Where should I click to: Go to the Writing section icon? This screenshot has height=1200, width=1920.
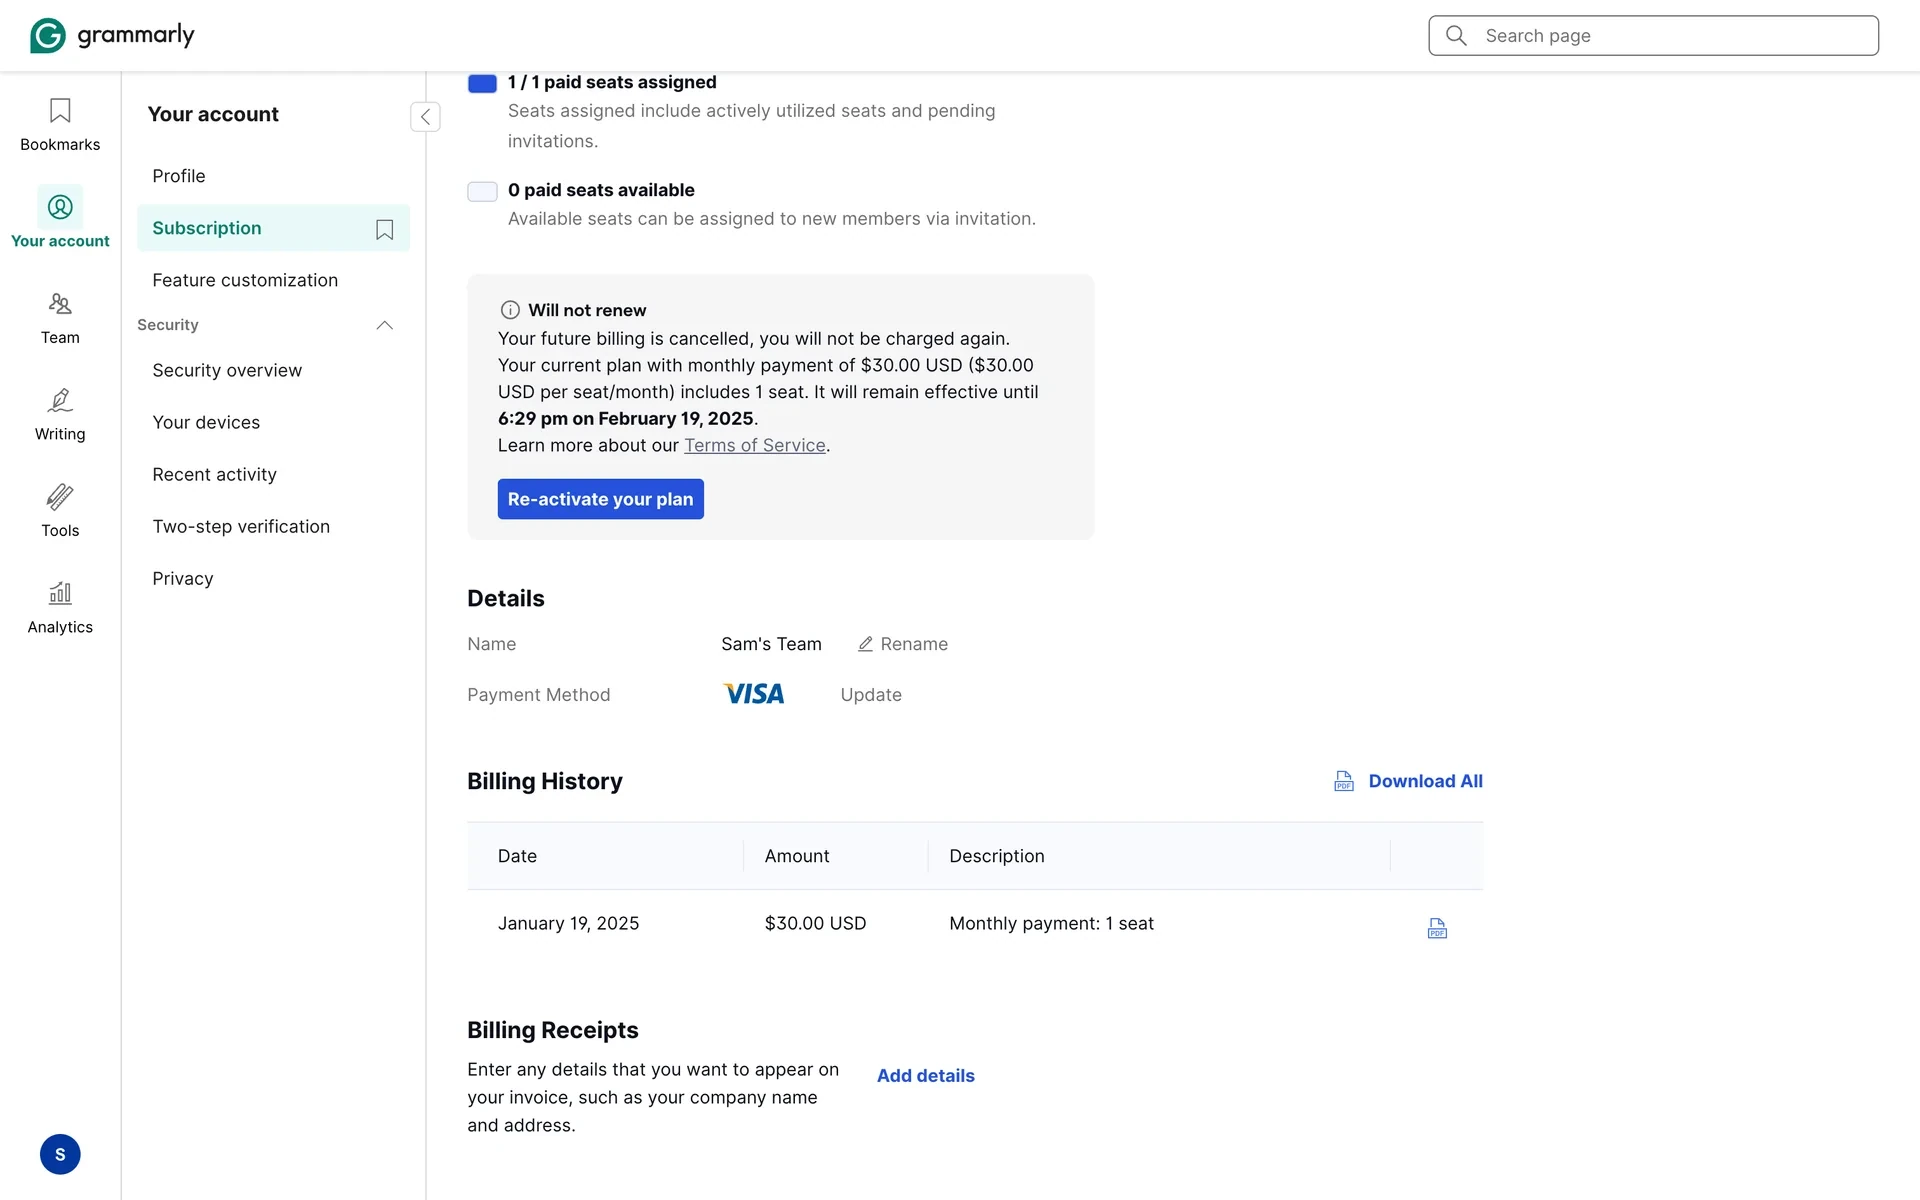click(60, 400)
